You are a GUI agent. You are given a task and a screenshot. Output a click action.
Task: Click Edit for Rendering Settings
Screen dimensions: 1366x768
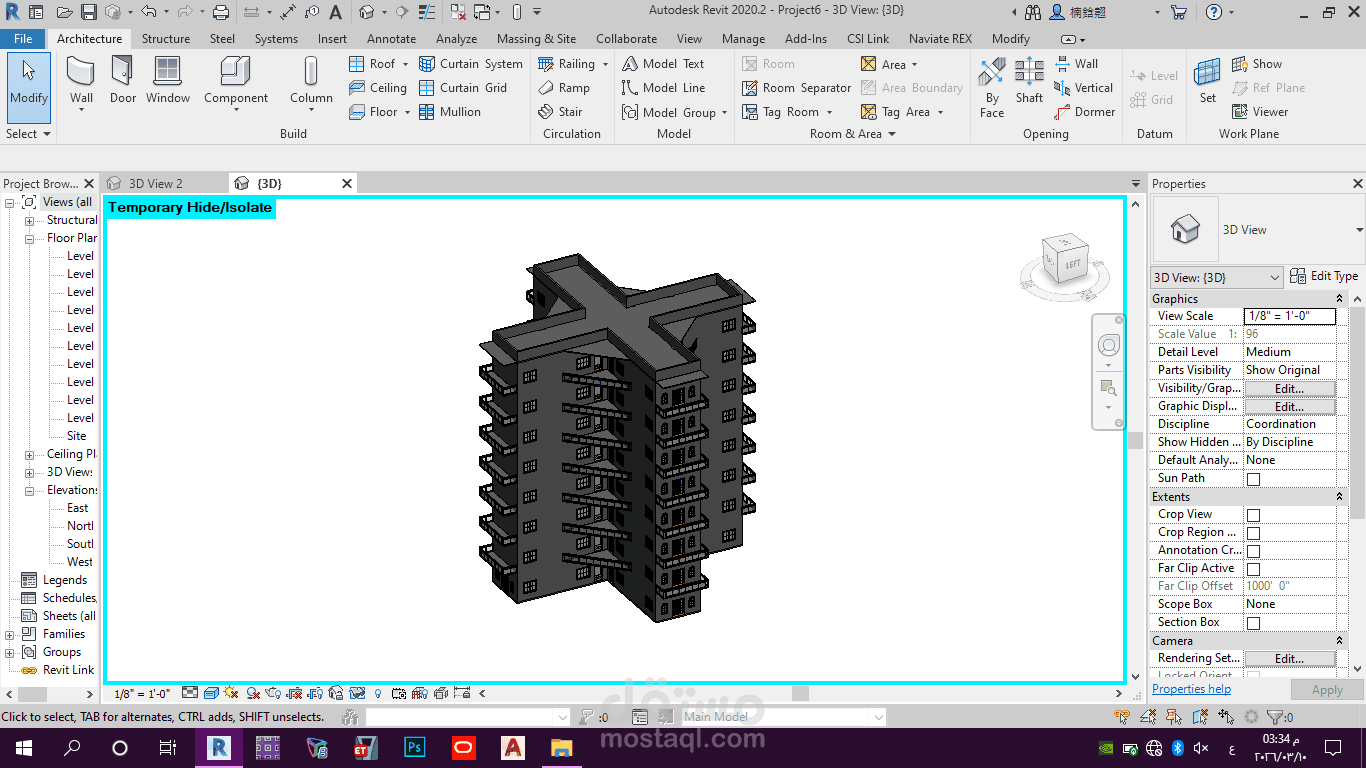point(1289,659)
